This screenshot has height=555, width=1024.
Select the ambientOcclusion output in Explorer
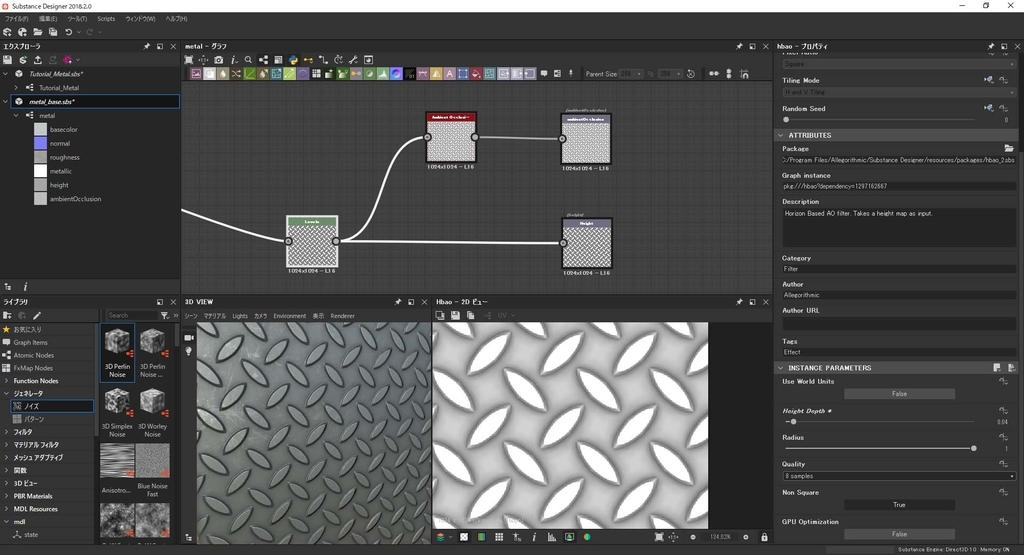click(x=75, y=199)
